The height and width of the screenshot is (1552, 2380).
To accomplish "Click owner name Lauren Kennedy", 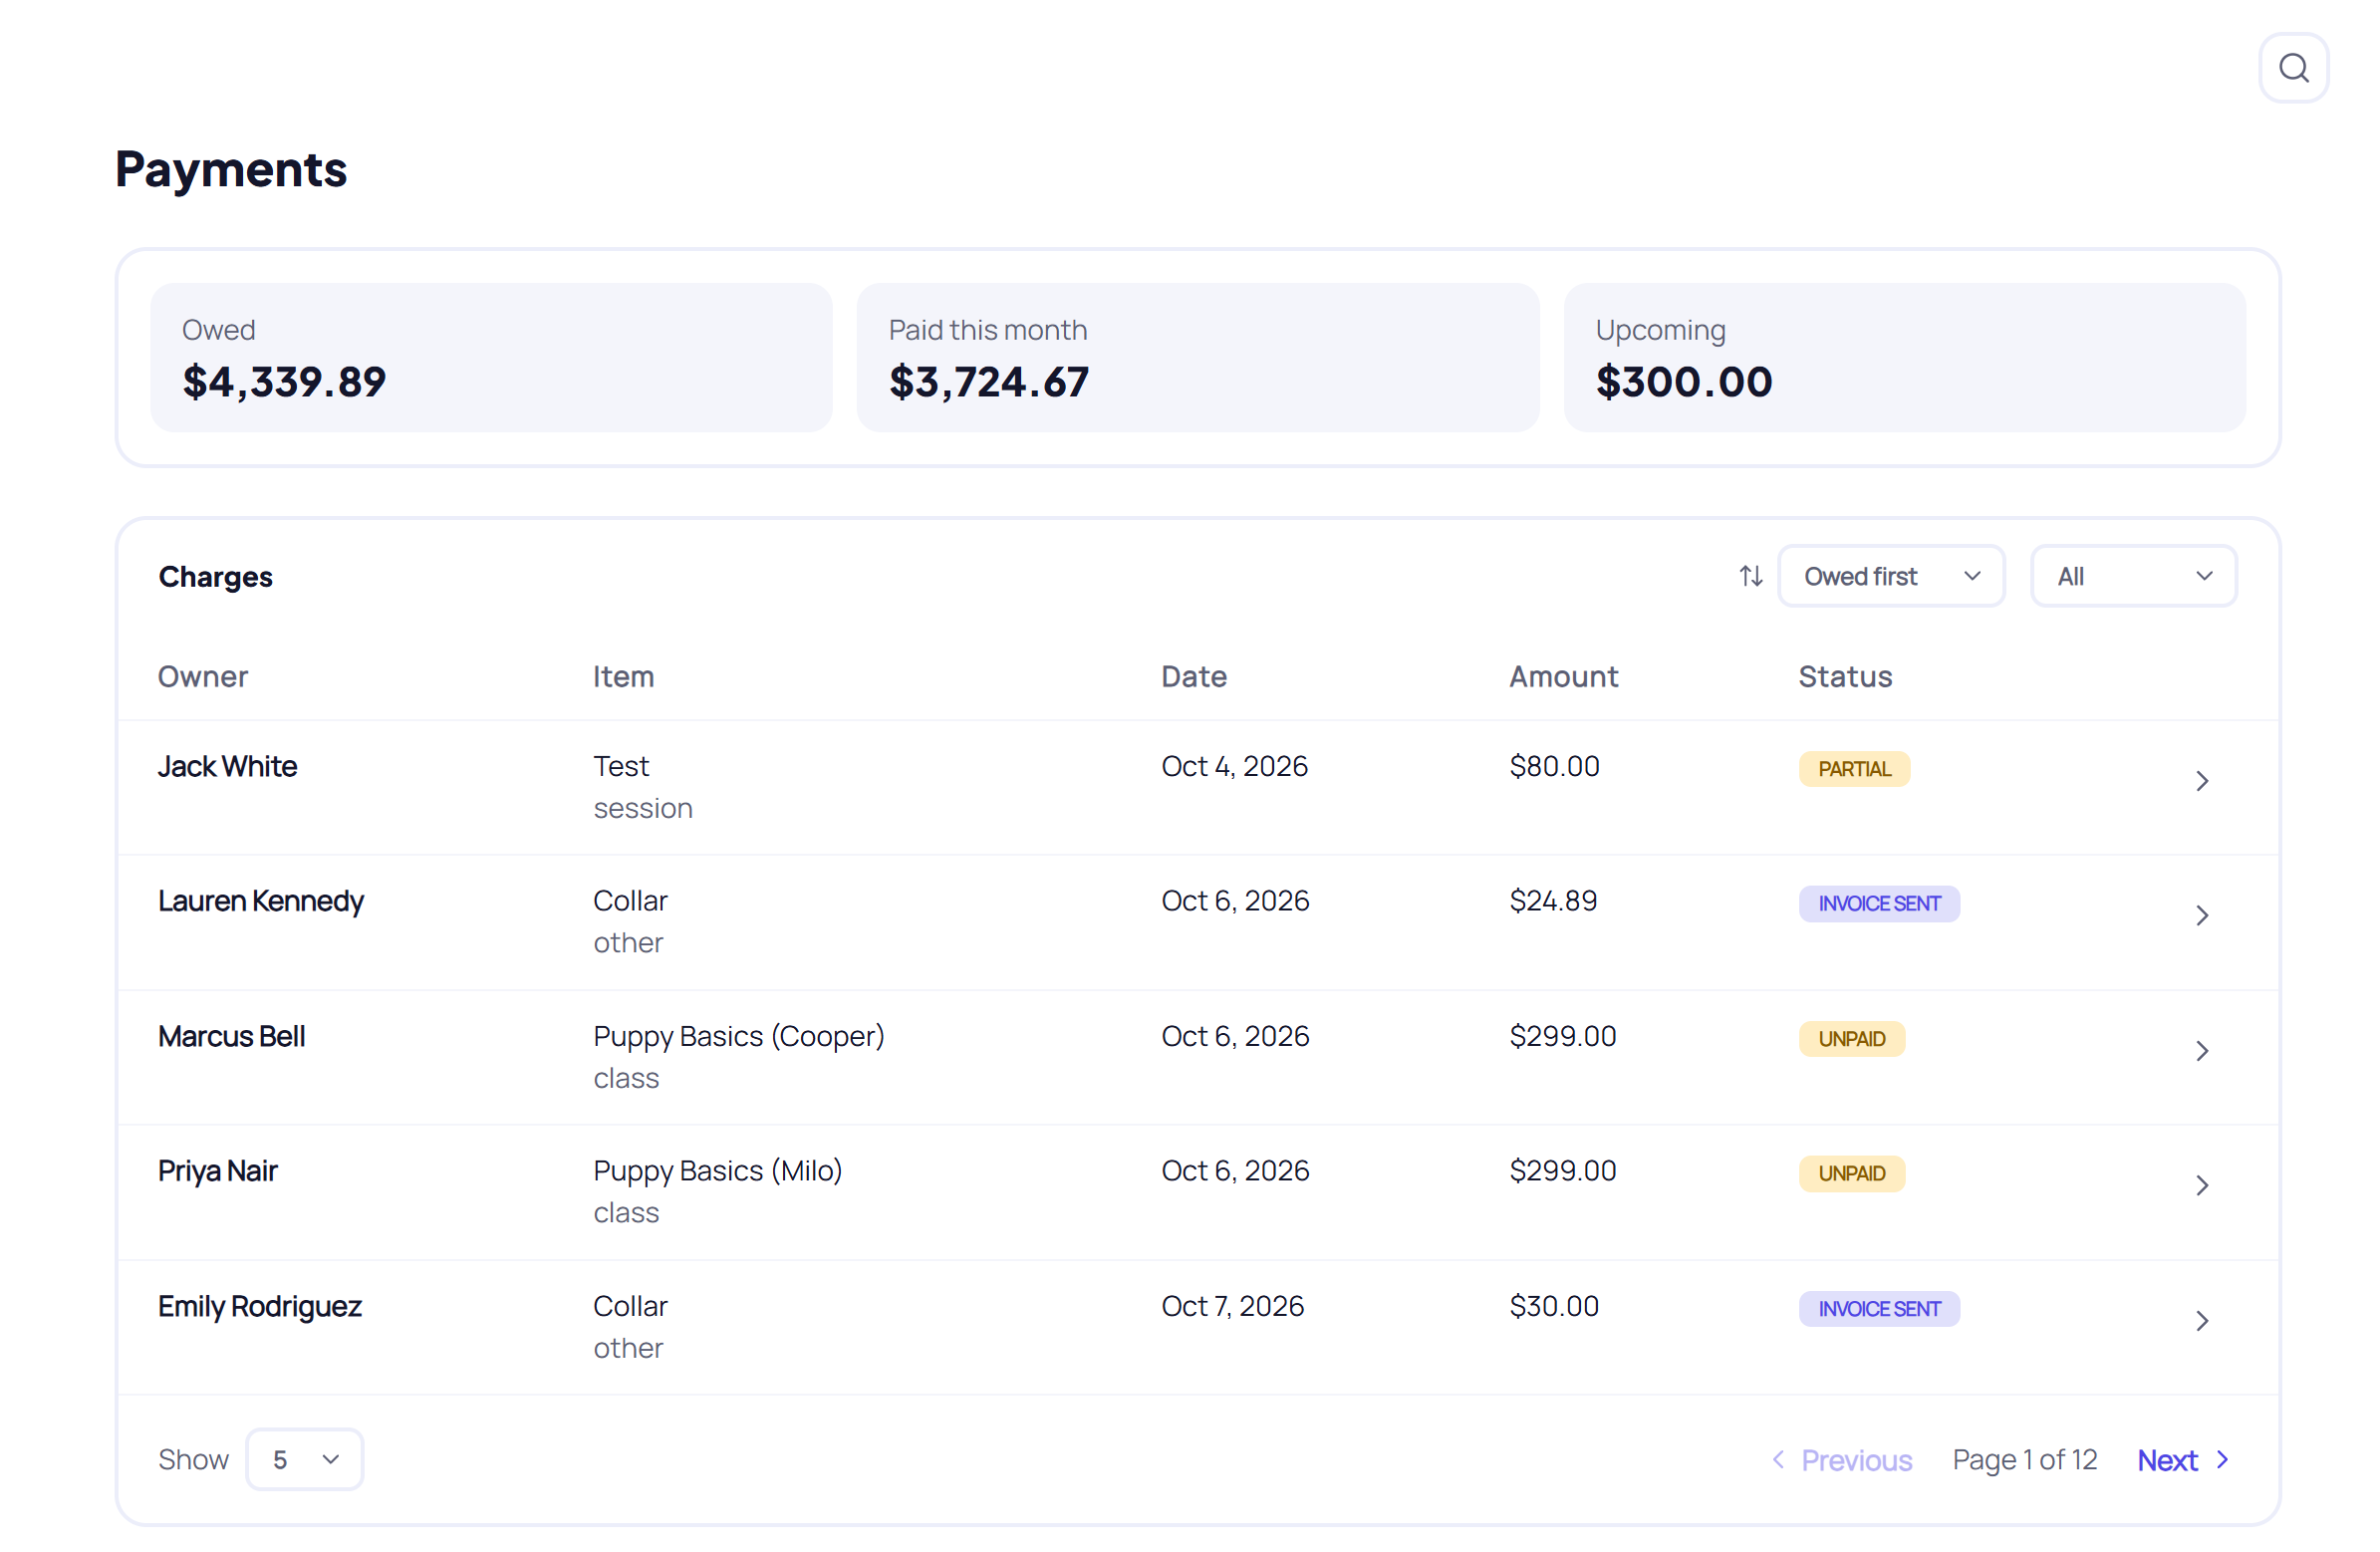I will pos(261,901).
